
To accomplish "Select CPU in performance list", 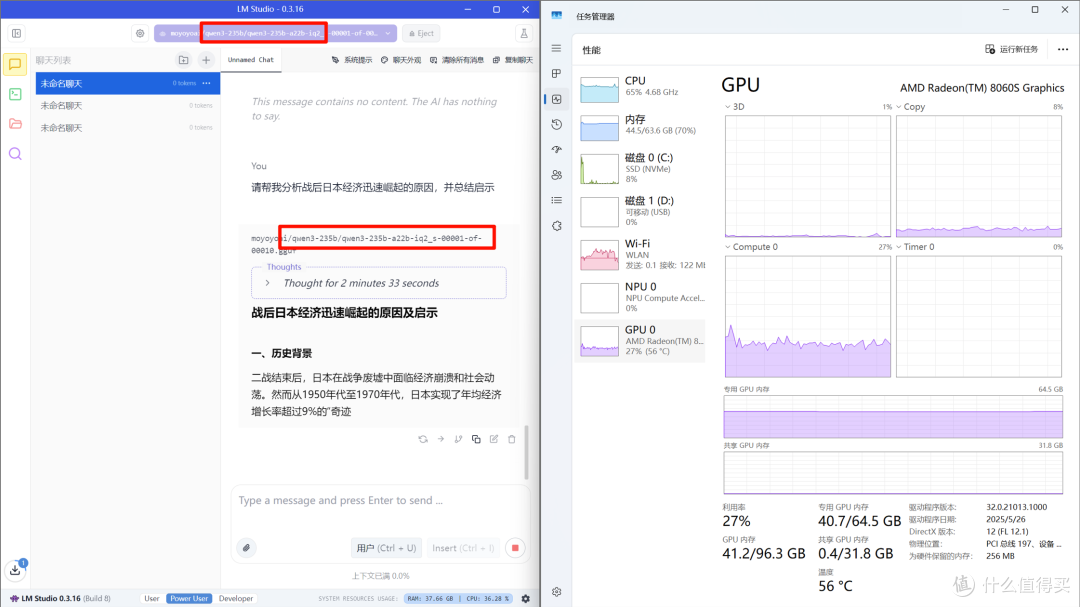I will (x=642, y=88).
